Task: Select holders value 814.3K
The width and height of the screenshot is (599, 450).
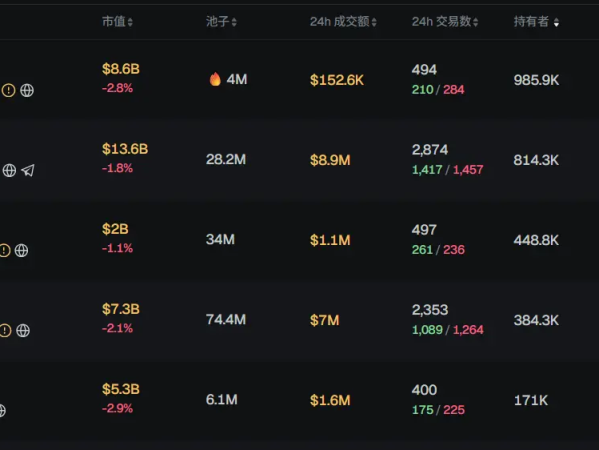Action: (536, 160)
